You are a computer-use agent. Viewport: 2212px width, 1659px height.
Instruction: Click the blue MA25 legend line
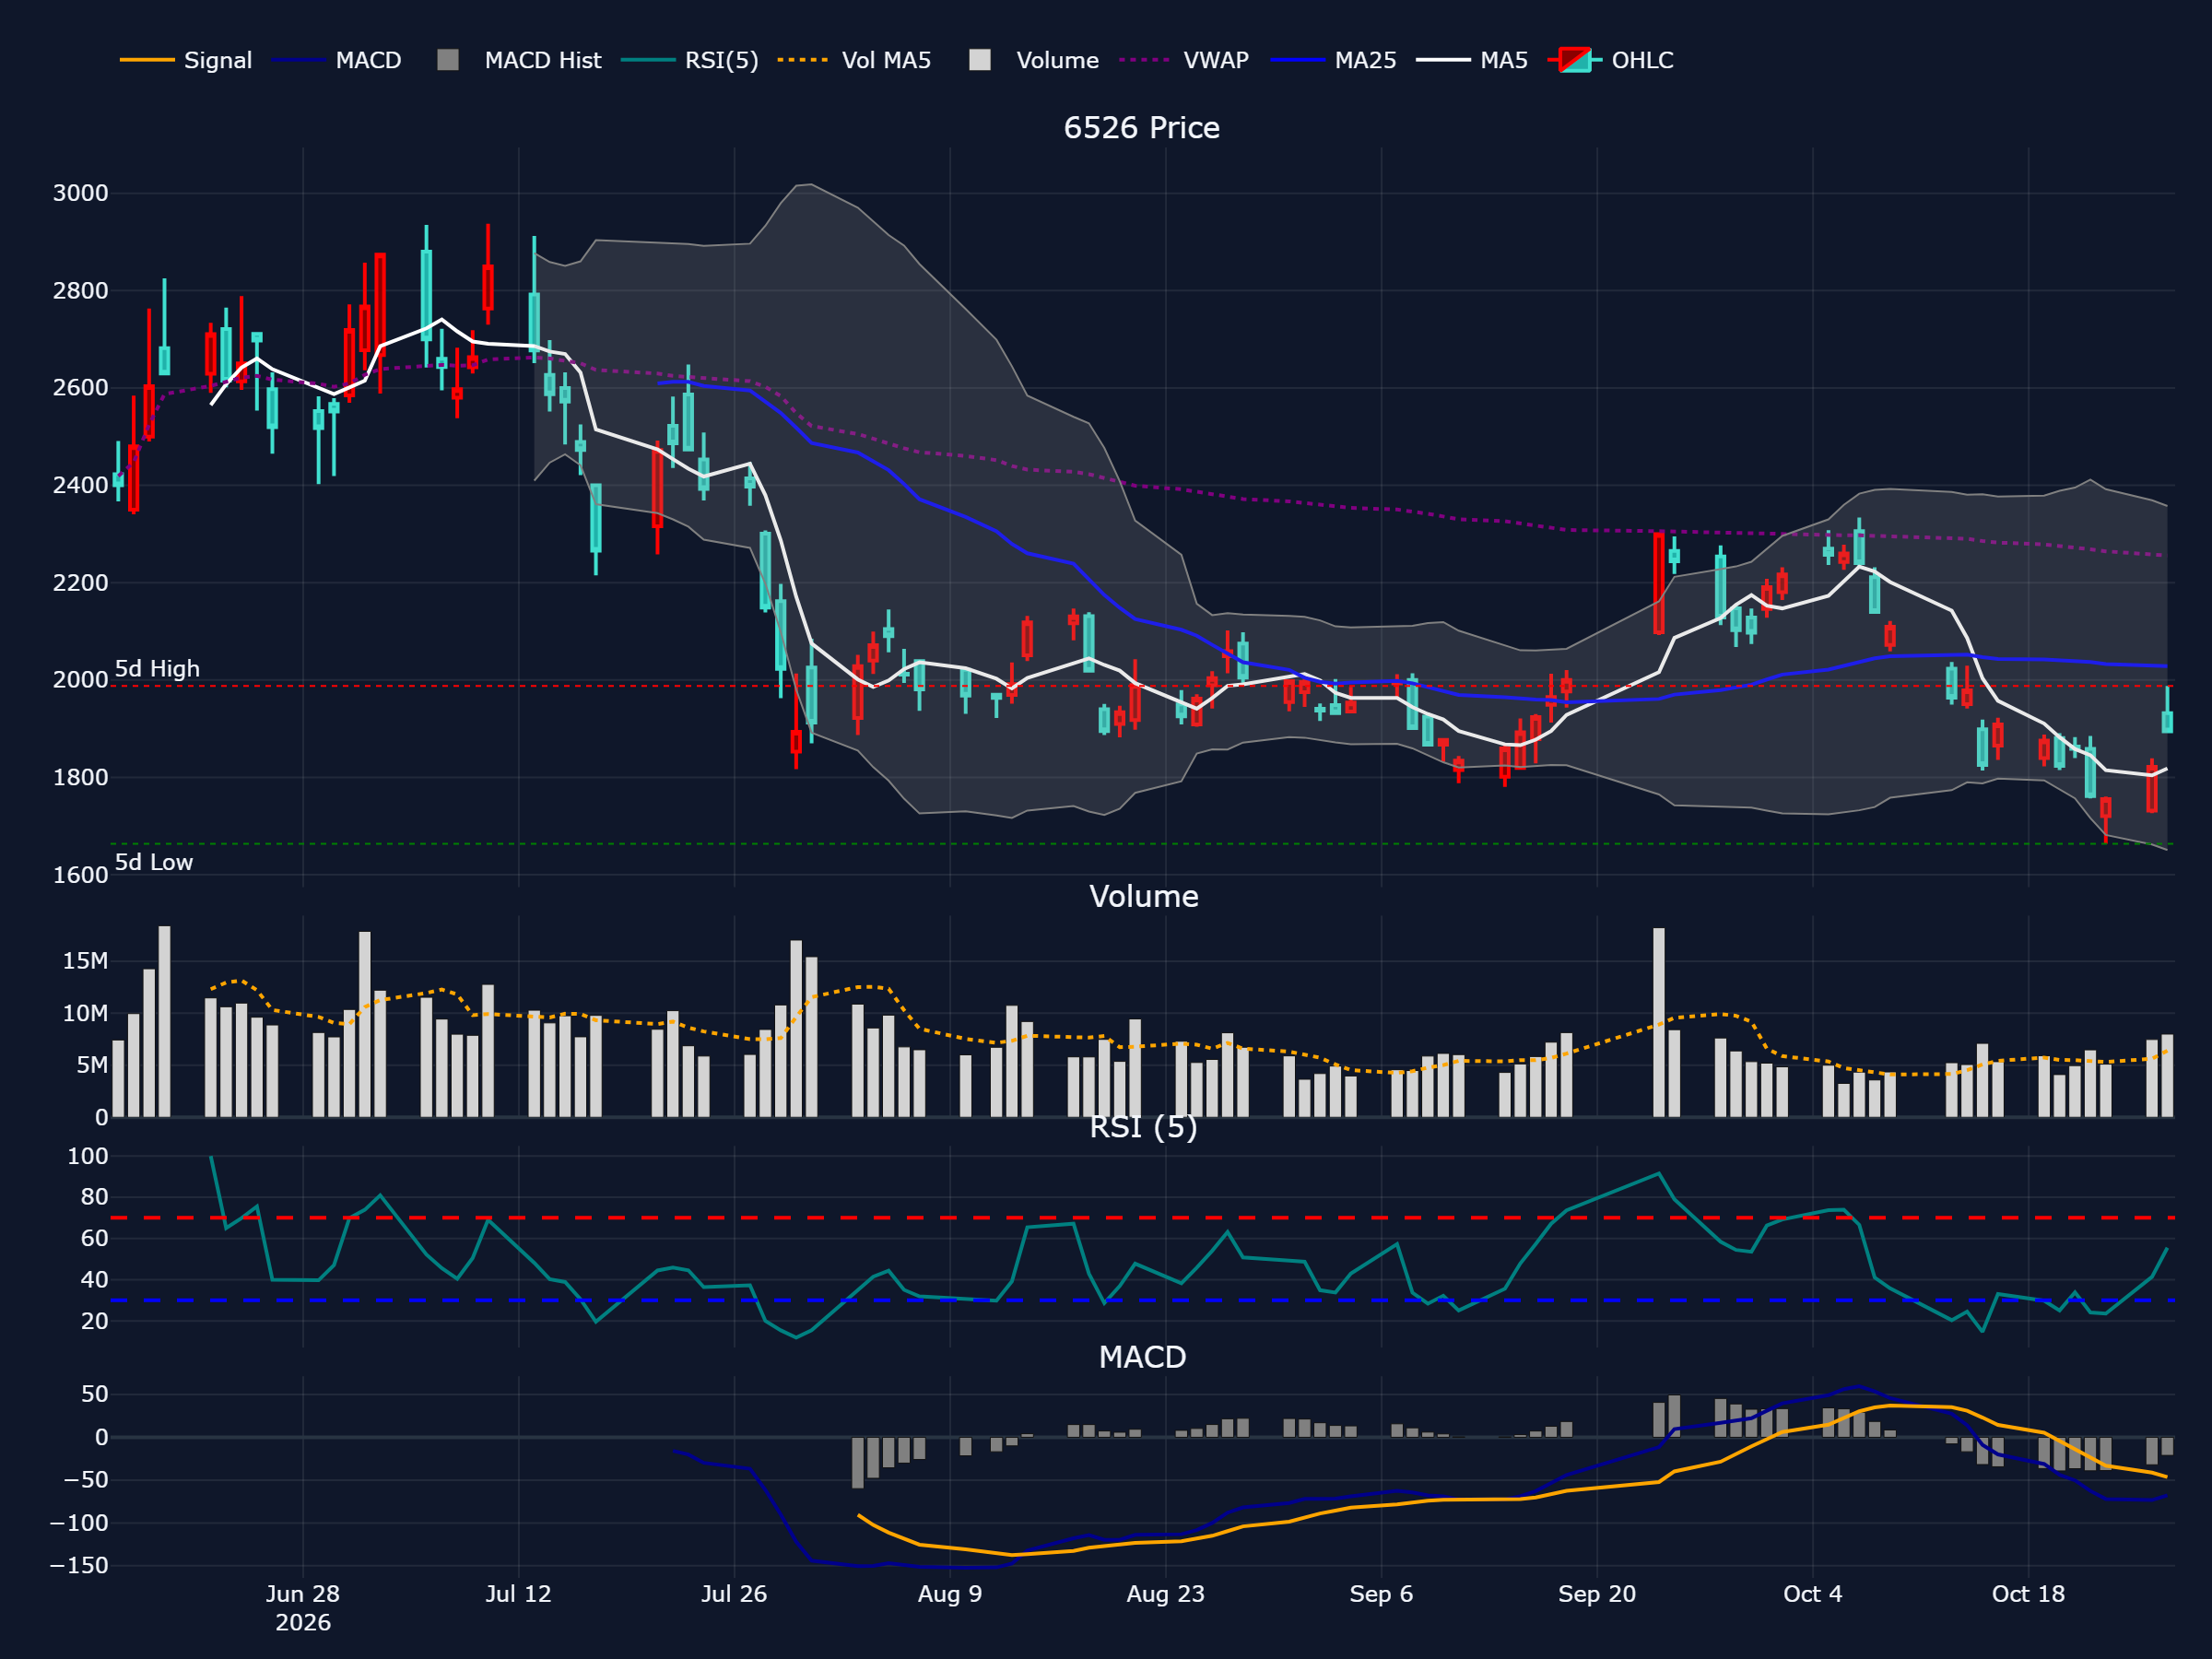tap(1297, 60)
